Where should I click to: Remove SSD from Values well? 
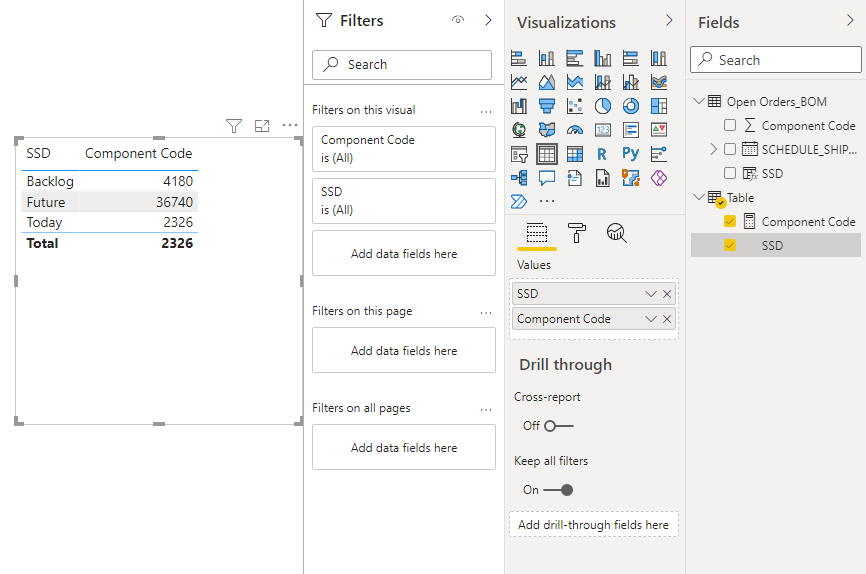pyautogui.click(x=667, y=294)
